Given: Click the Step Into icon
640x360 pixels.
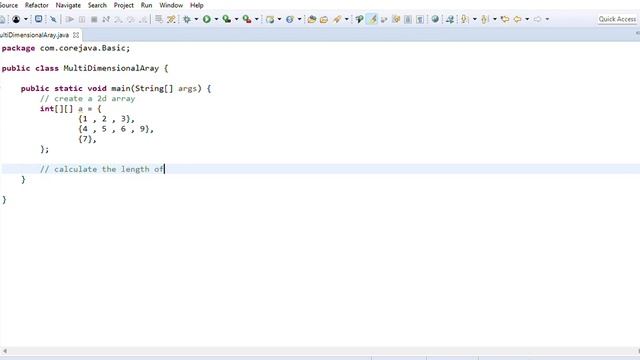Looking at the screenshot, I should click(x=118, y=19).
